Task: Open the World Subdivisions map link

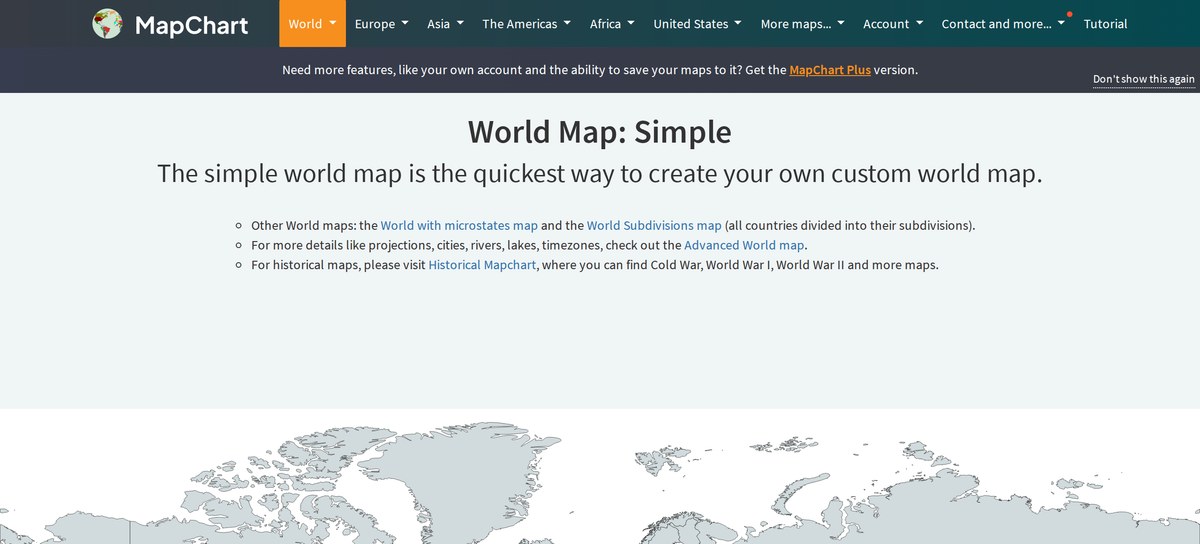Action: [654, 225]
